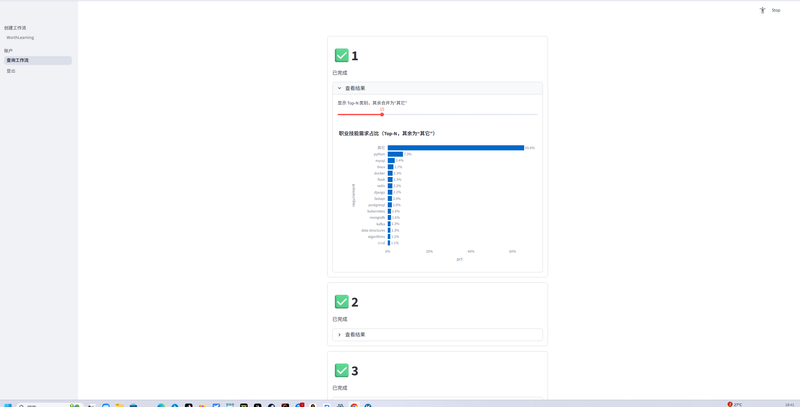This screenshot has width=800, height=407.
Task: Click the chart title 职业技能需求占比
Action: coord(387,134)
